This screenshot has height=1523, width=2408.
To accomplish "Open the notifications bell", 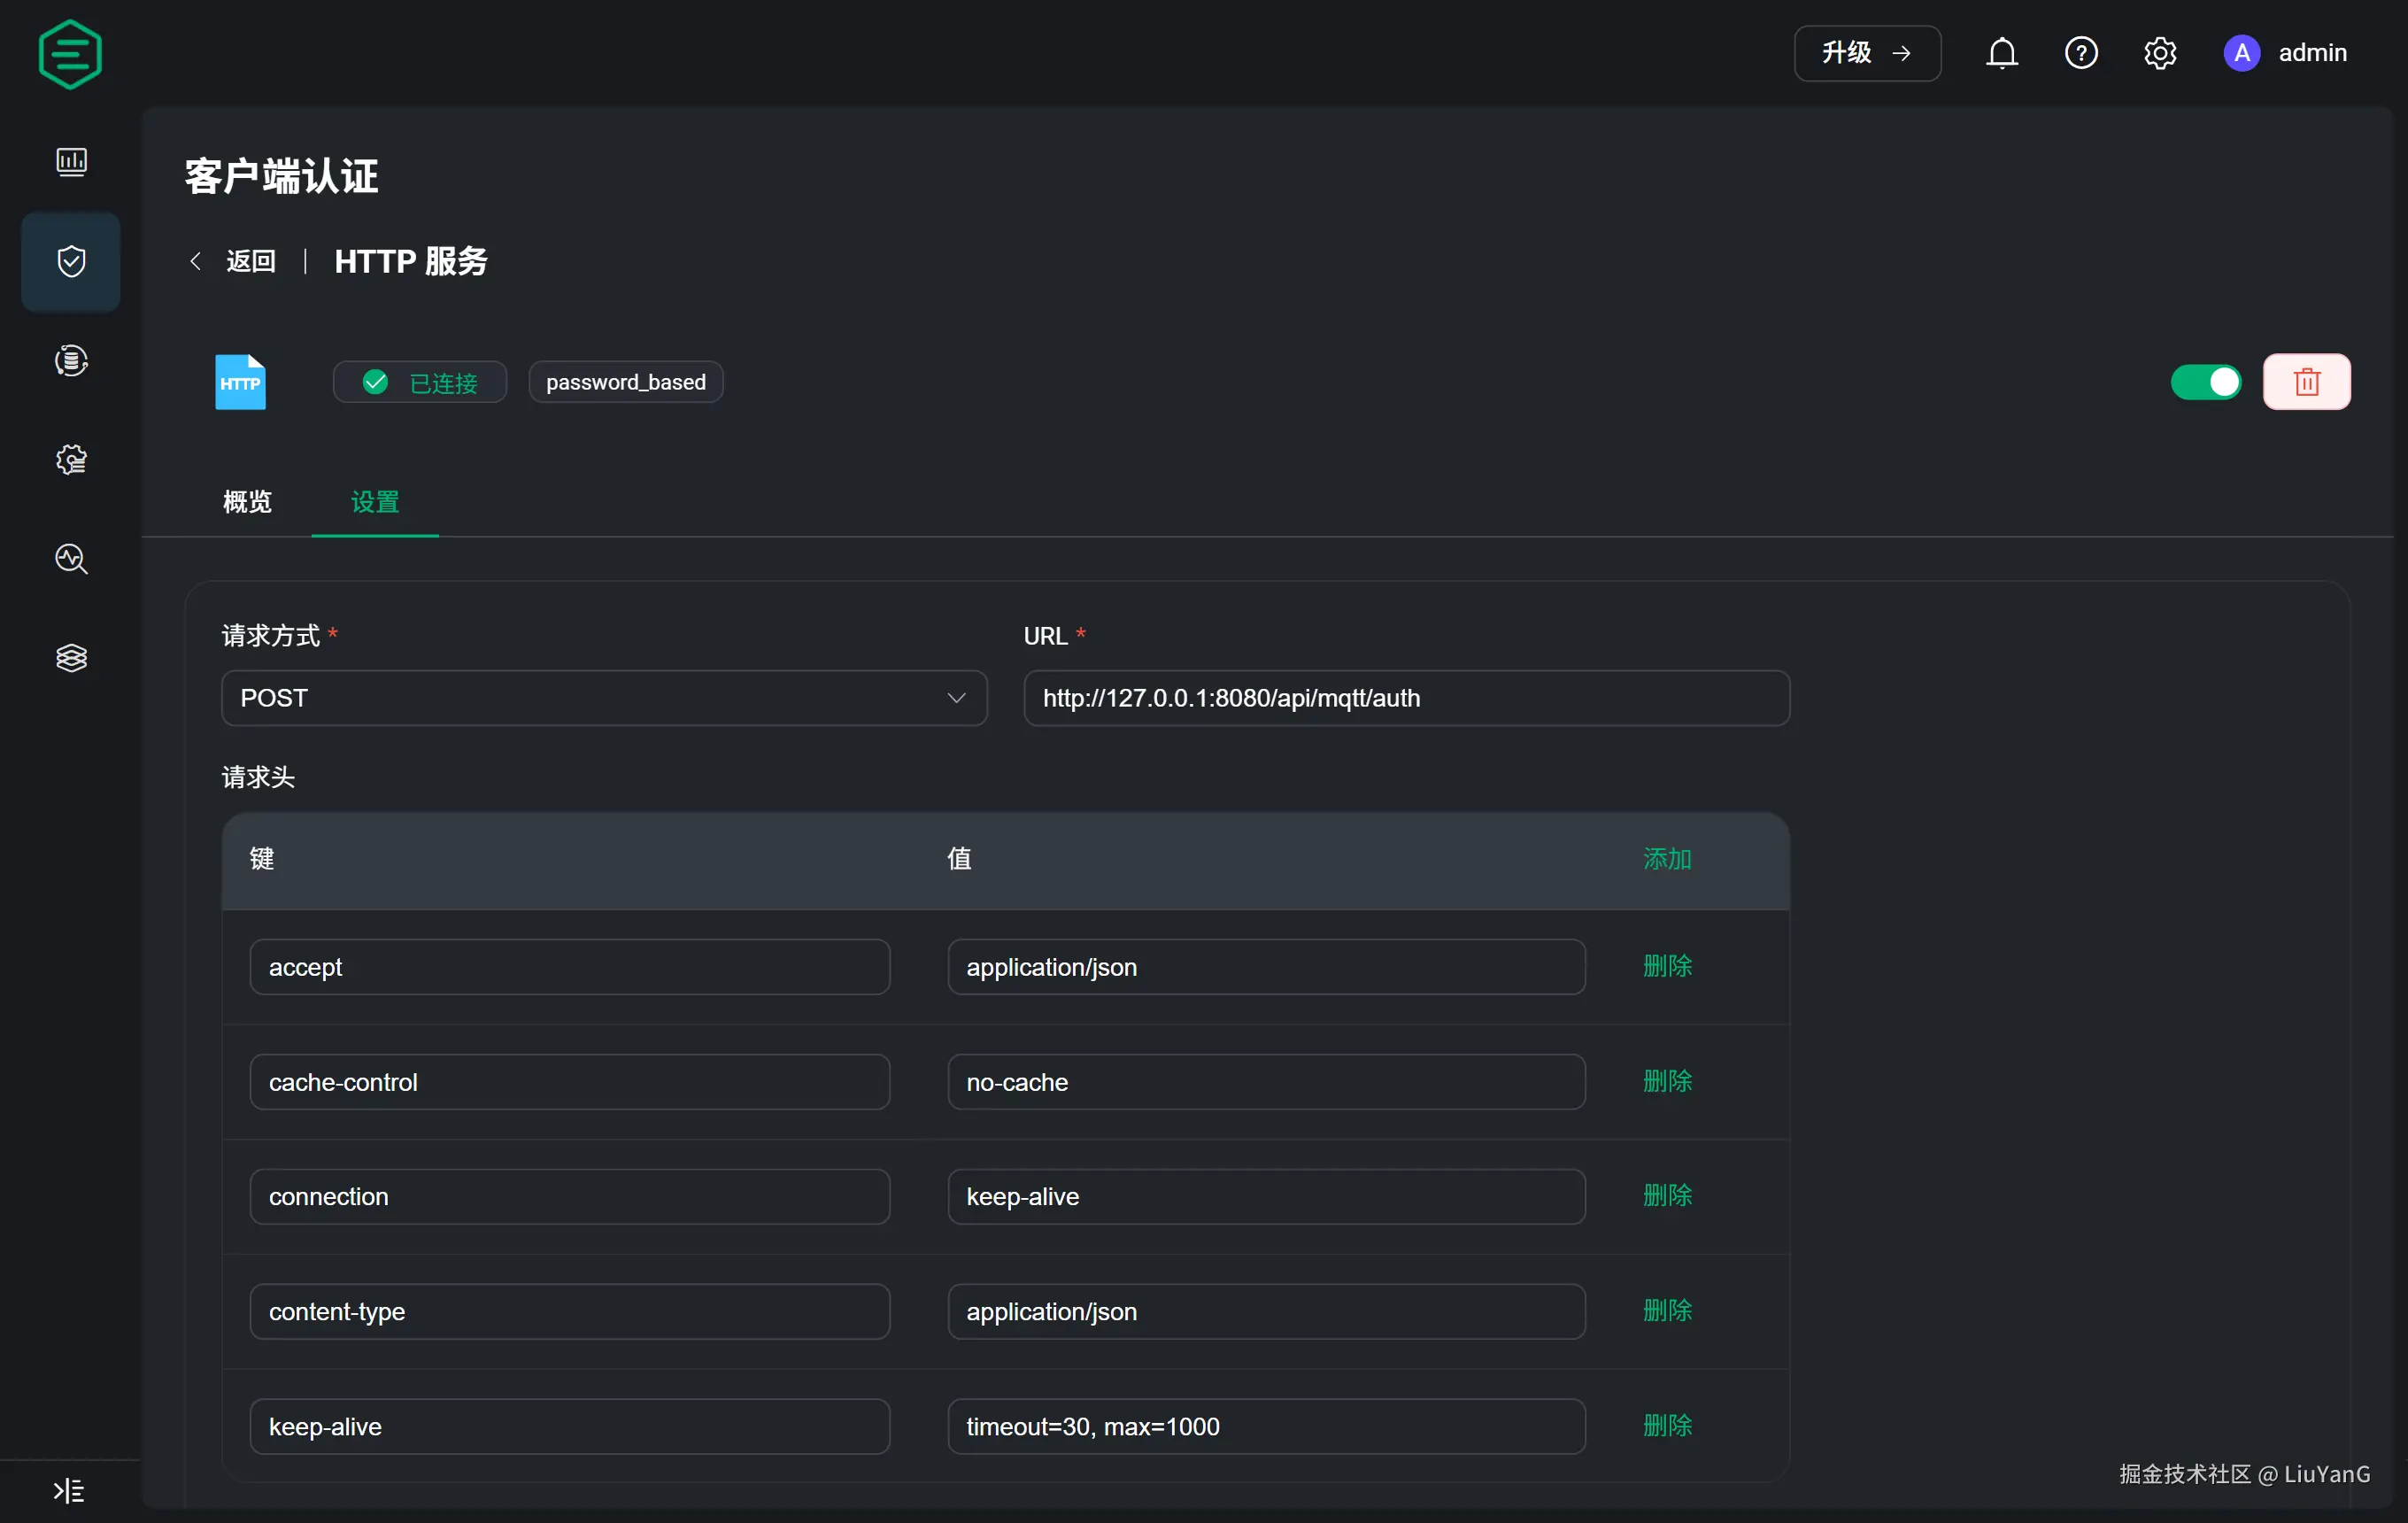I will [2002, 53].
